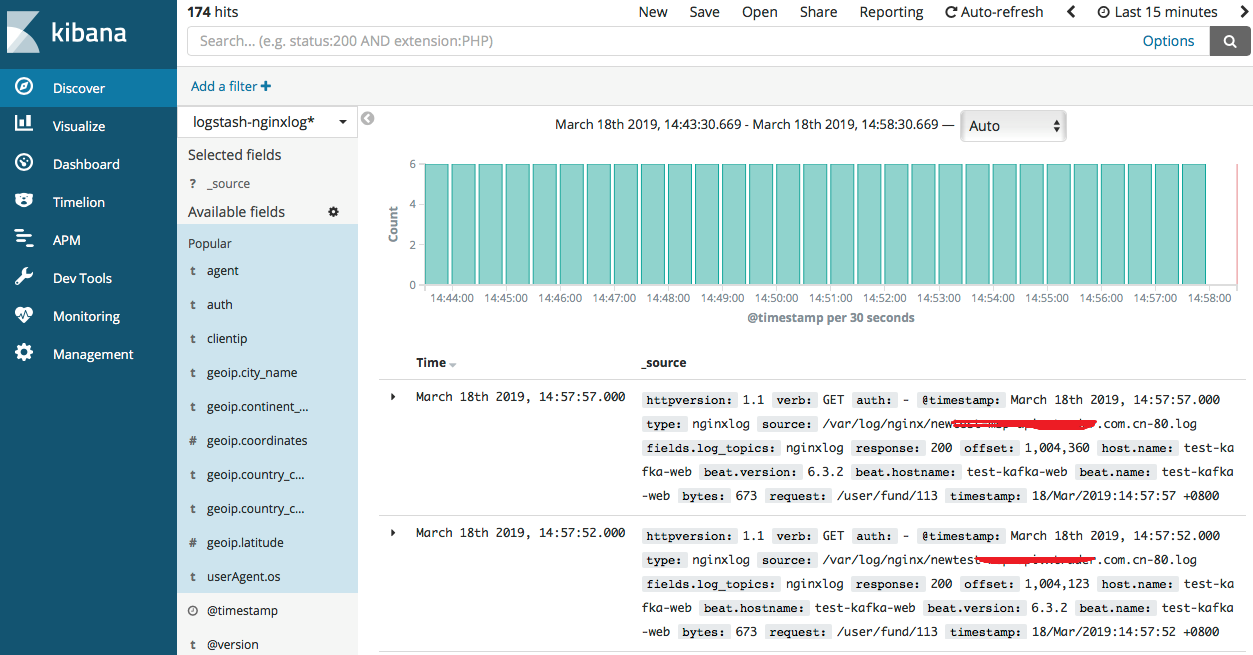Expand the 14:57:52.000 log row
The height and width of the screenshot is (655, 1253).
pos(393,532)
